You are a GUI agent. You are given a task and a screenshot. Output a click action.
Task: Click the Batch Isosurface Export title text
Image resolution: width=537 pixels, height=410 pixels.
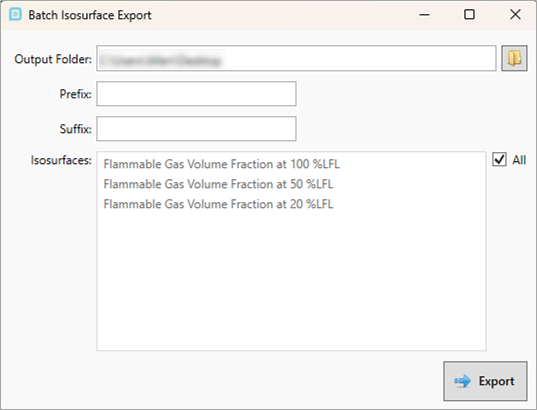(90, 15)
